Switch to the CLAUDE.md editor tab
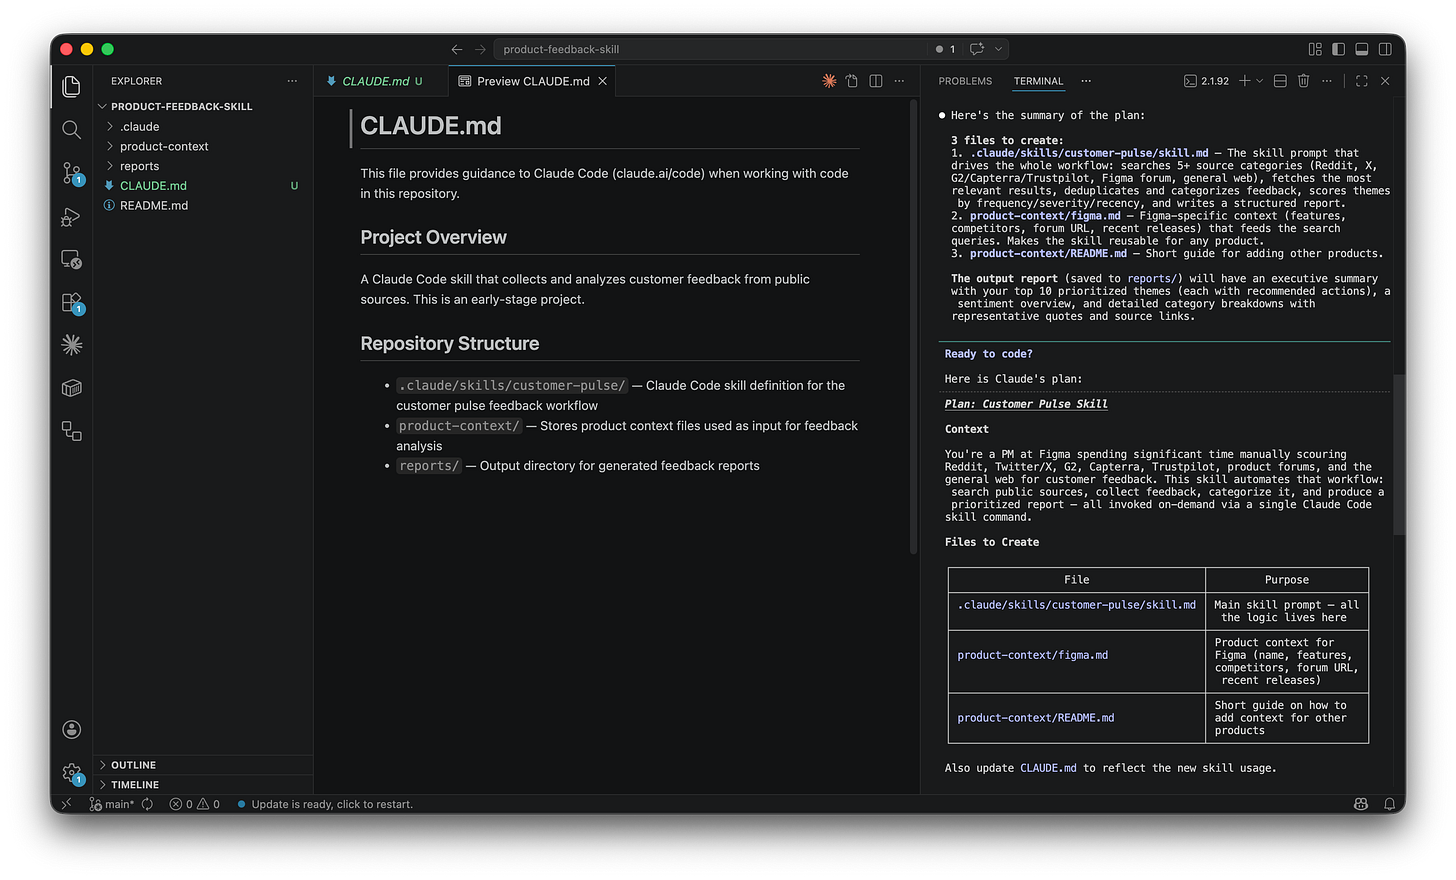The width and height of the screenshot is (1456, 880). 380,80
